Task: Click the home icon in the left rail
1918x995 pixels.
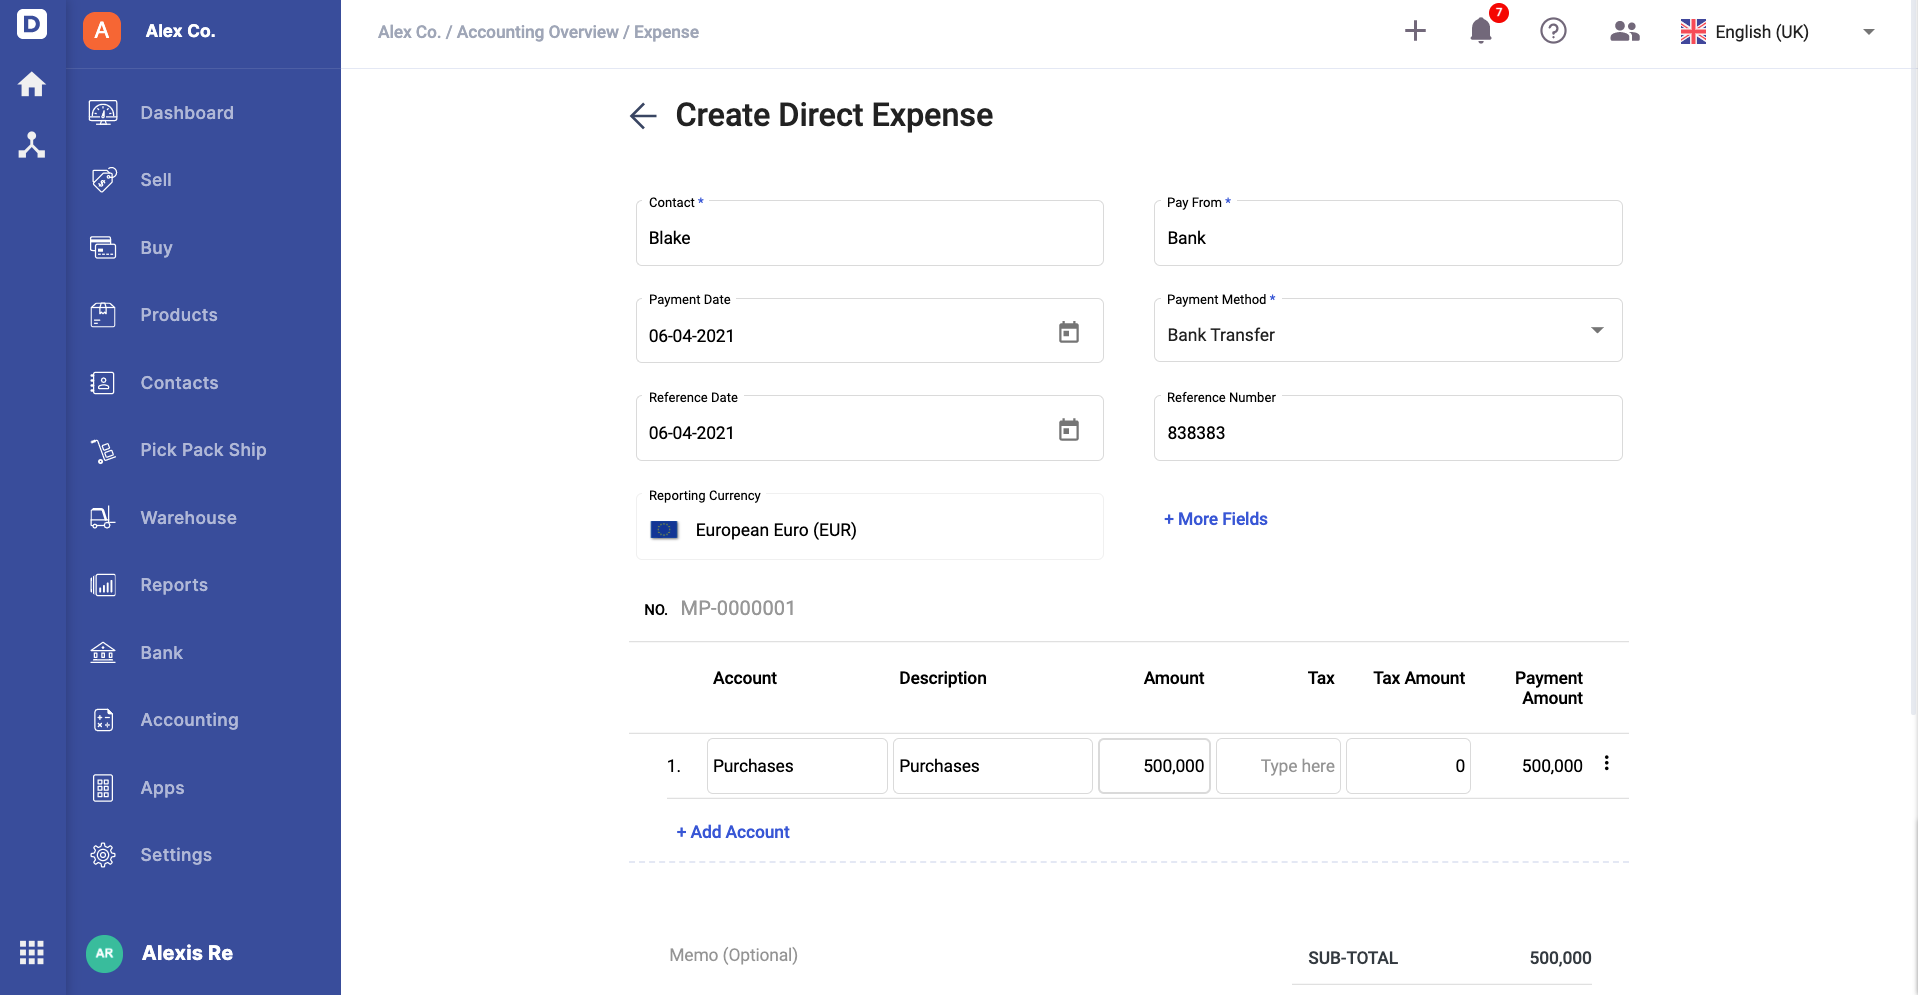Action: click(x=32, y=84)
